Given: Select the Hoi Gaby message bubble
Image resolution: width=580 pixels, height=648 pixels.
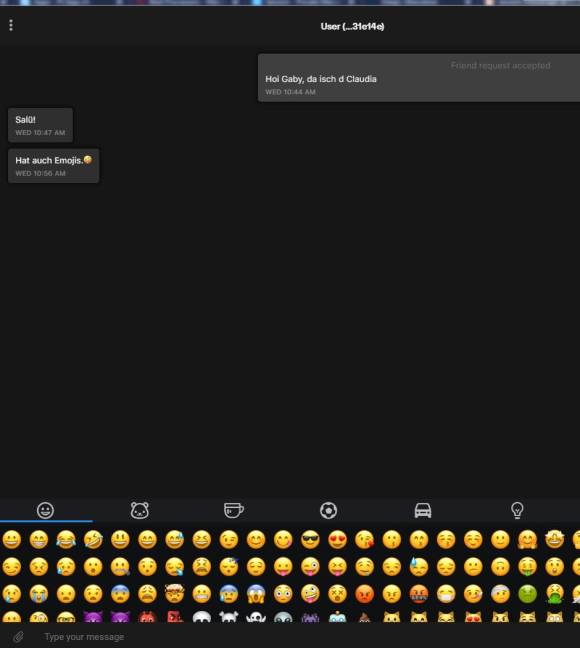Looking at the screenshot, I should pos(419,78).
